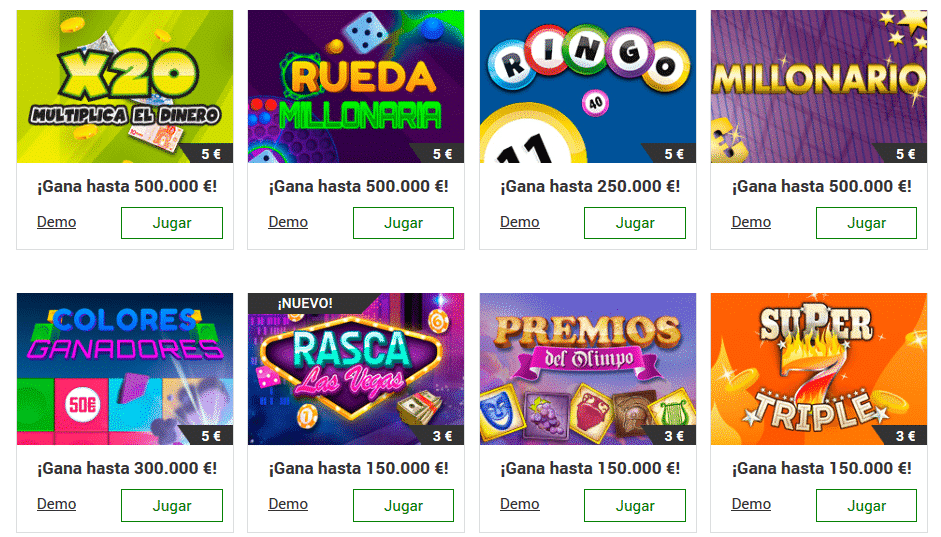Open the Rueda Millonaria game thumbnail
The image size is (941, 537).
pos(356,86)
